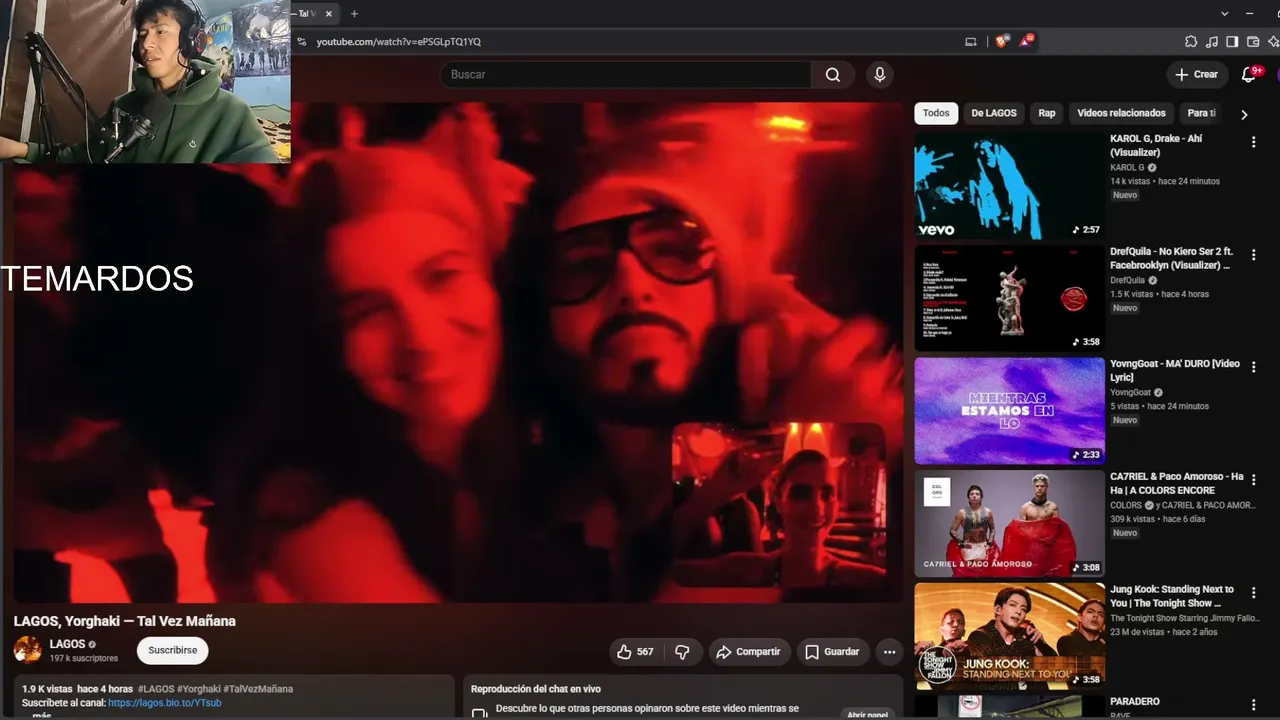Open the tab search dropdown chevron
Screen dimensions: 1280x720
pos(1224,14)
